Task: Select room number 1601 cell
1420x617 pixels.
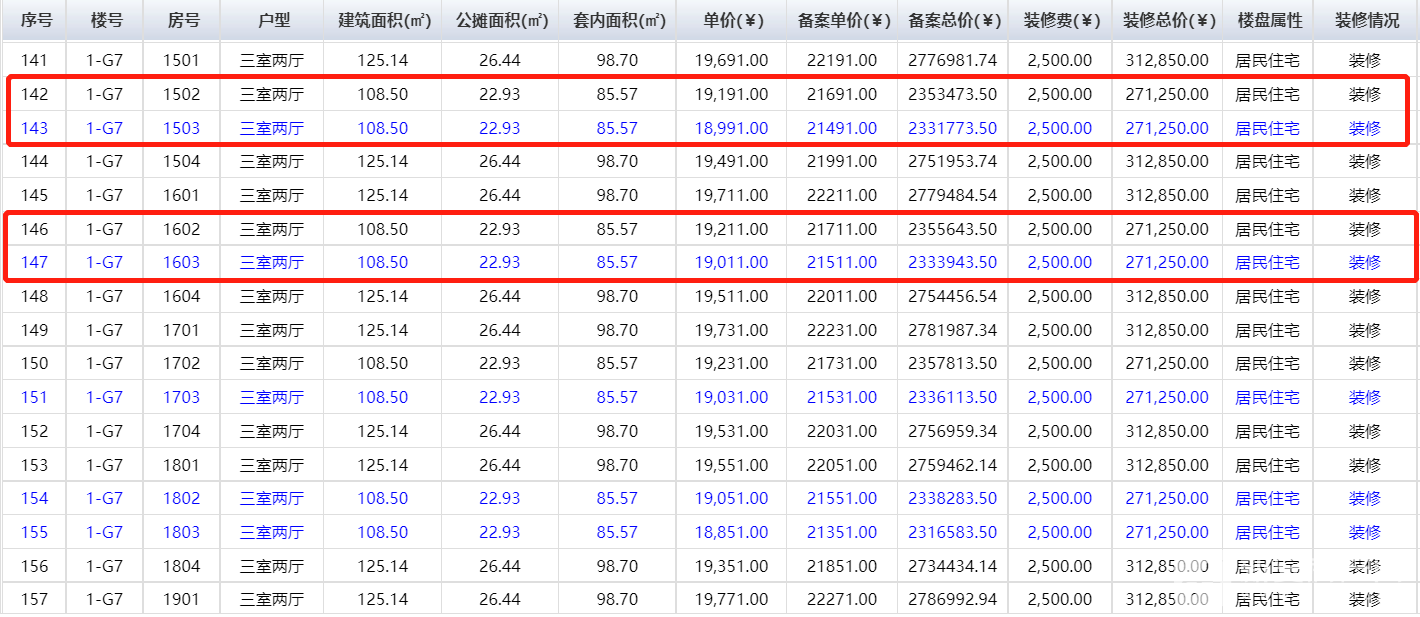Action: pyautogui.click(x=182, y=195)
